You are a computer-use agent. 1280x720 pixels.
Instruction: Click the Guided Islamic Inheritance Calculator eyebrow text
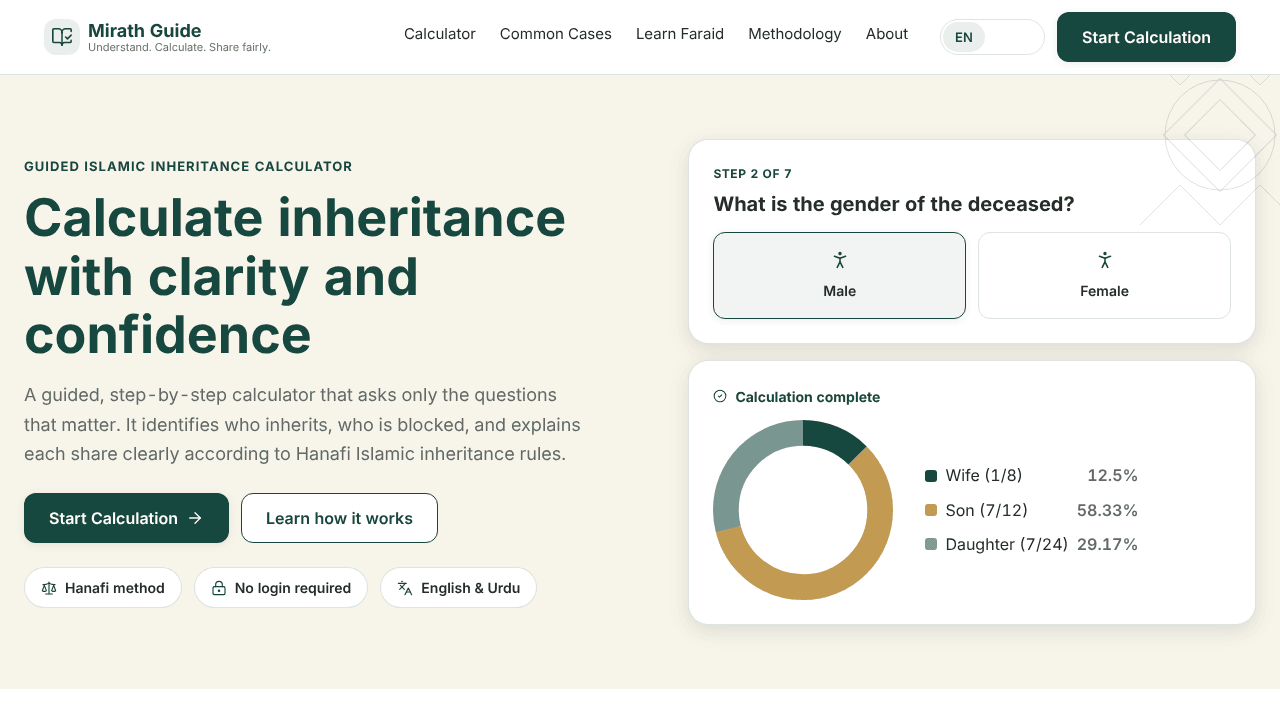[188, 167]
